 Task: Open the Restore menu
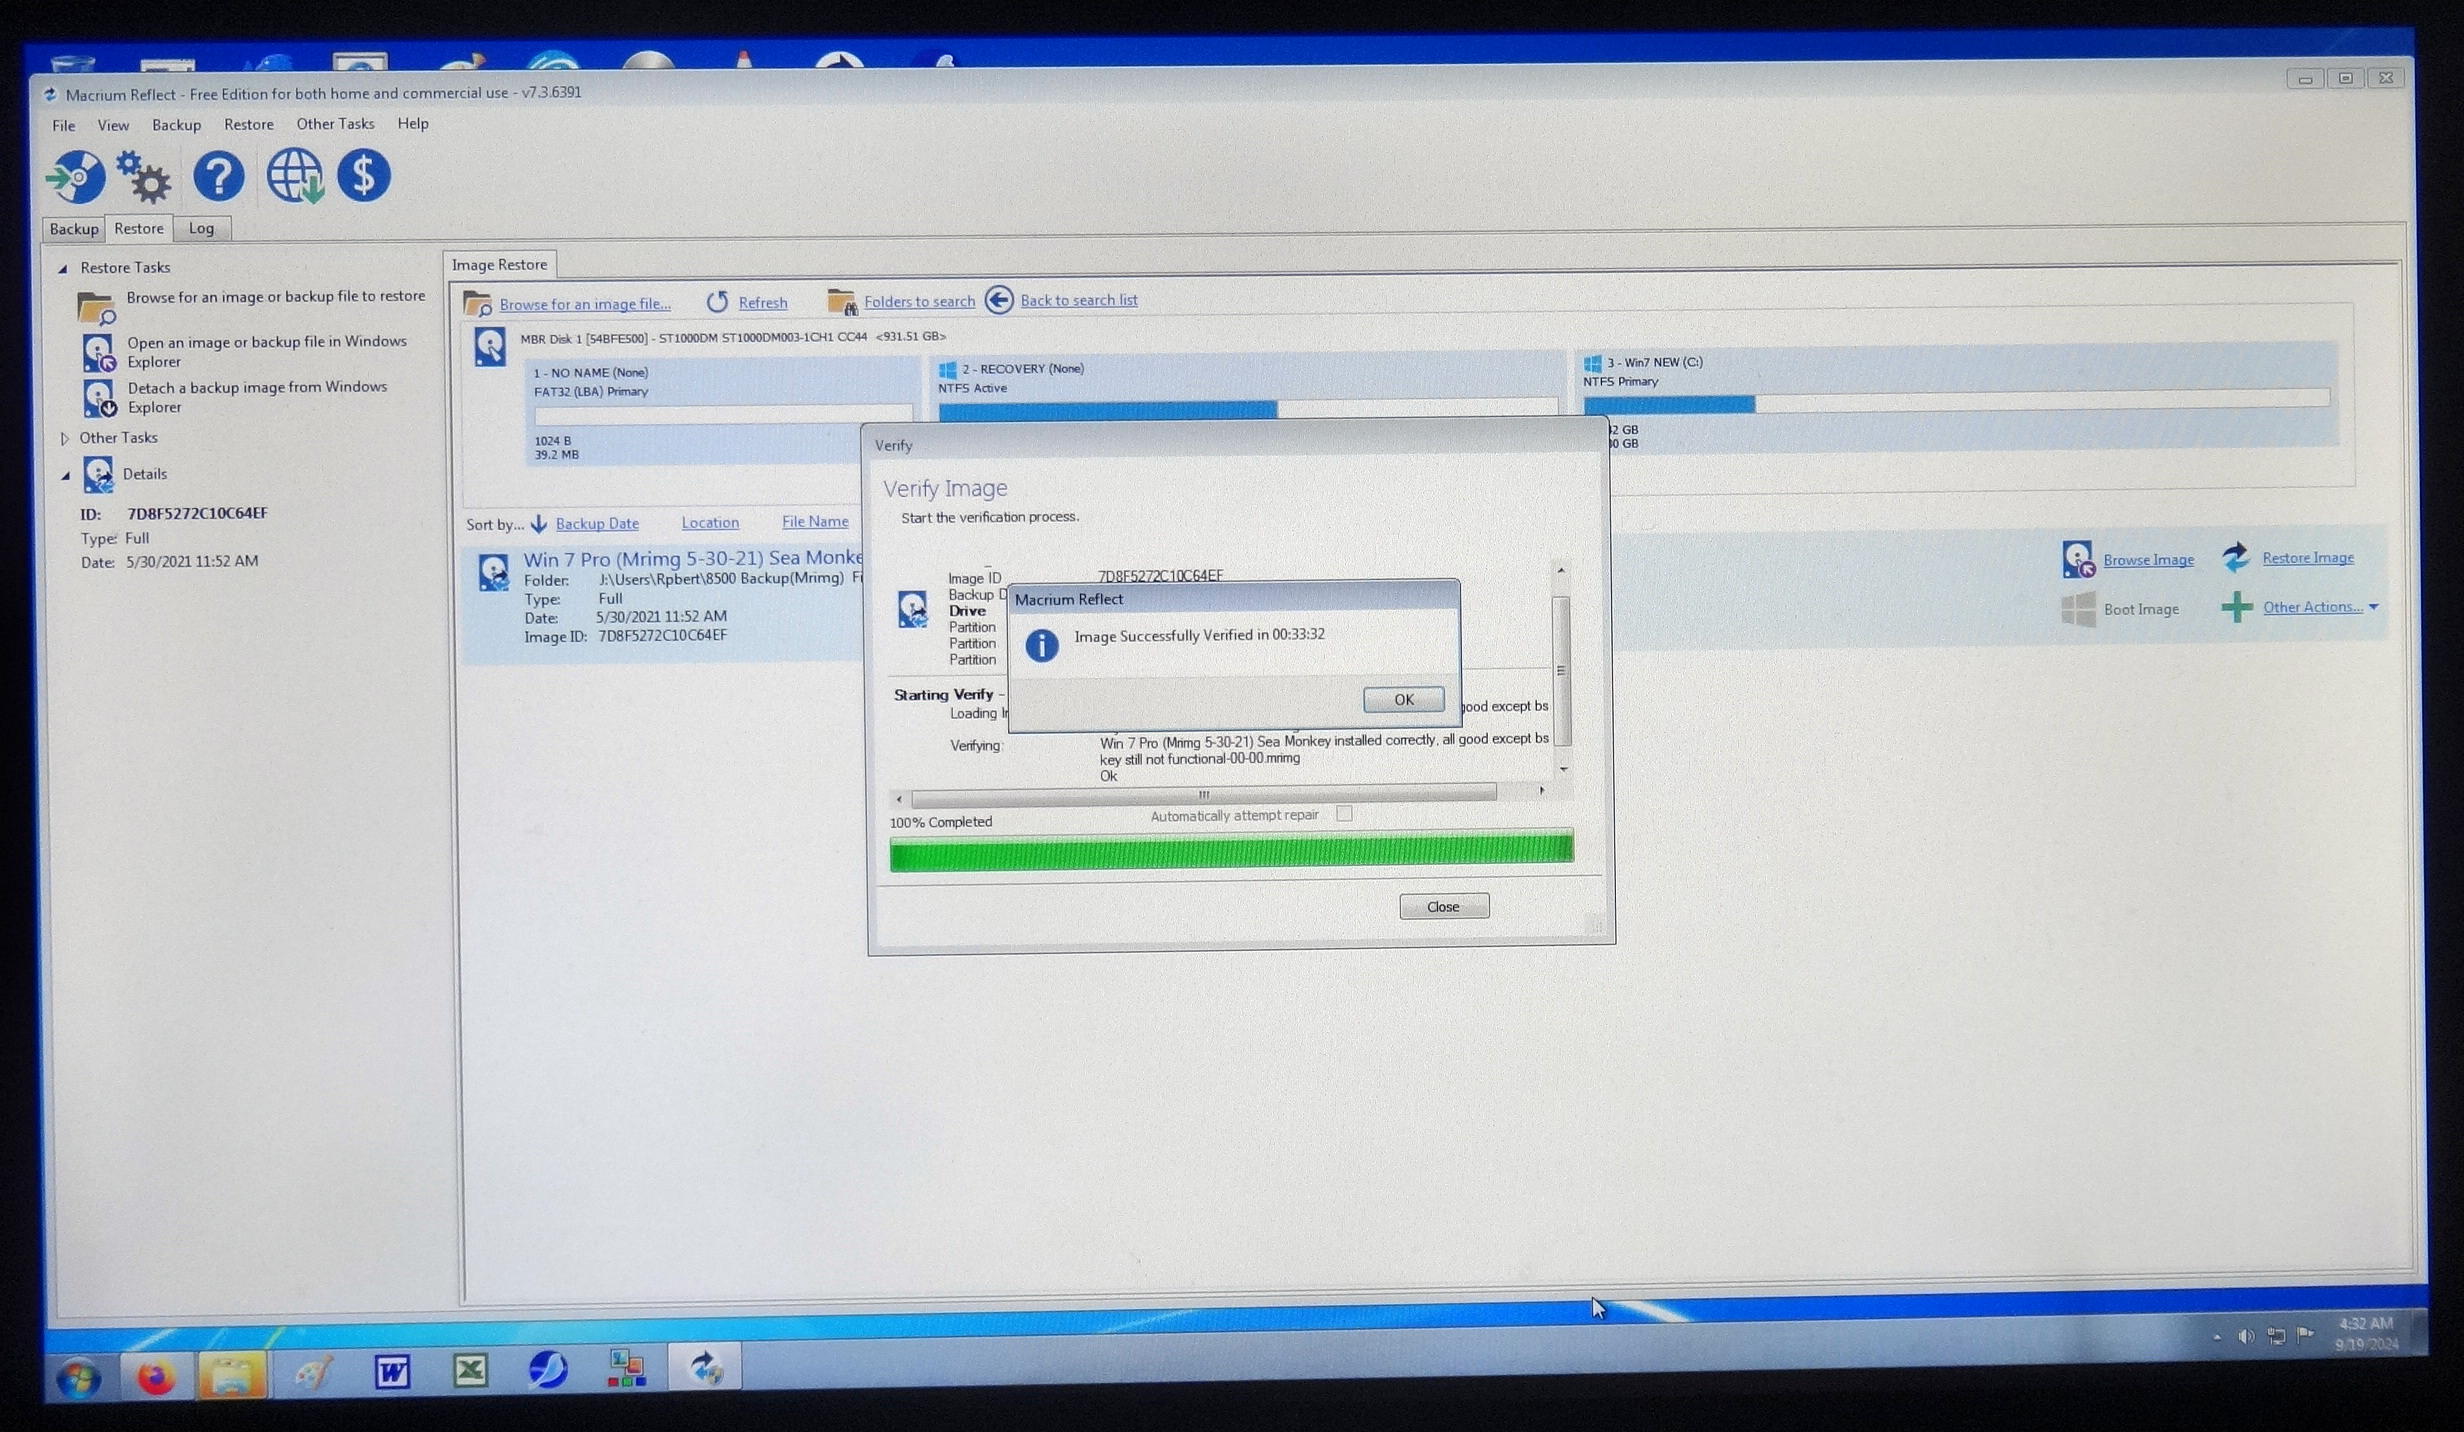coord(248,124)
